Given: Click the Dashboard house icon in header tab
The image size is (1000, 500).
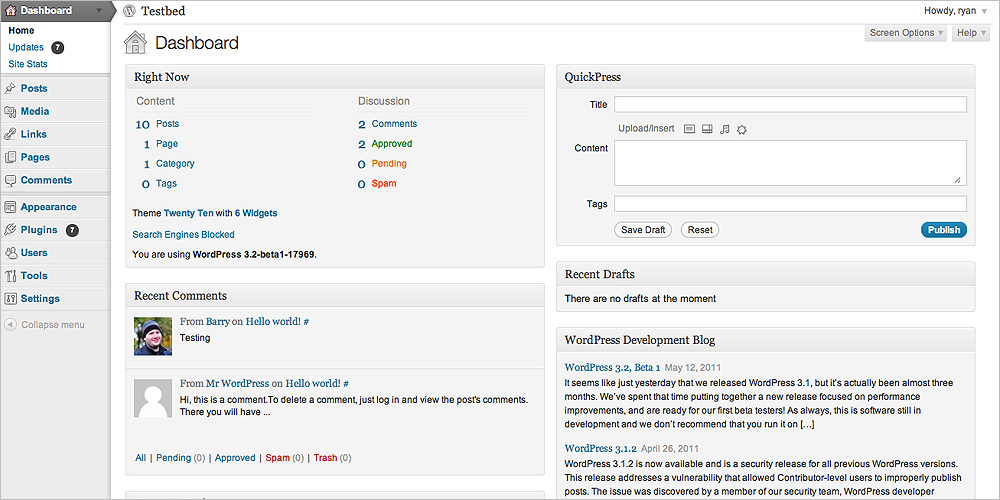Looking at the screenshot, I should pos(11,10).
